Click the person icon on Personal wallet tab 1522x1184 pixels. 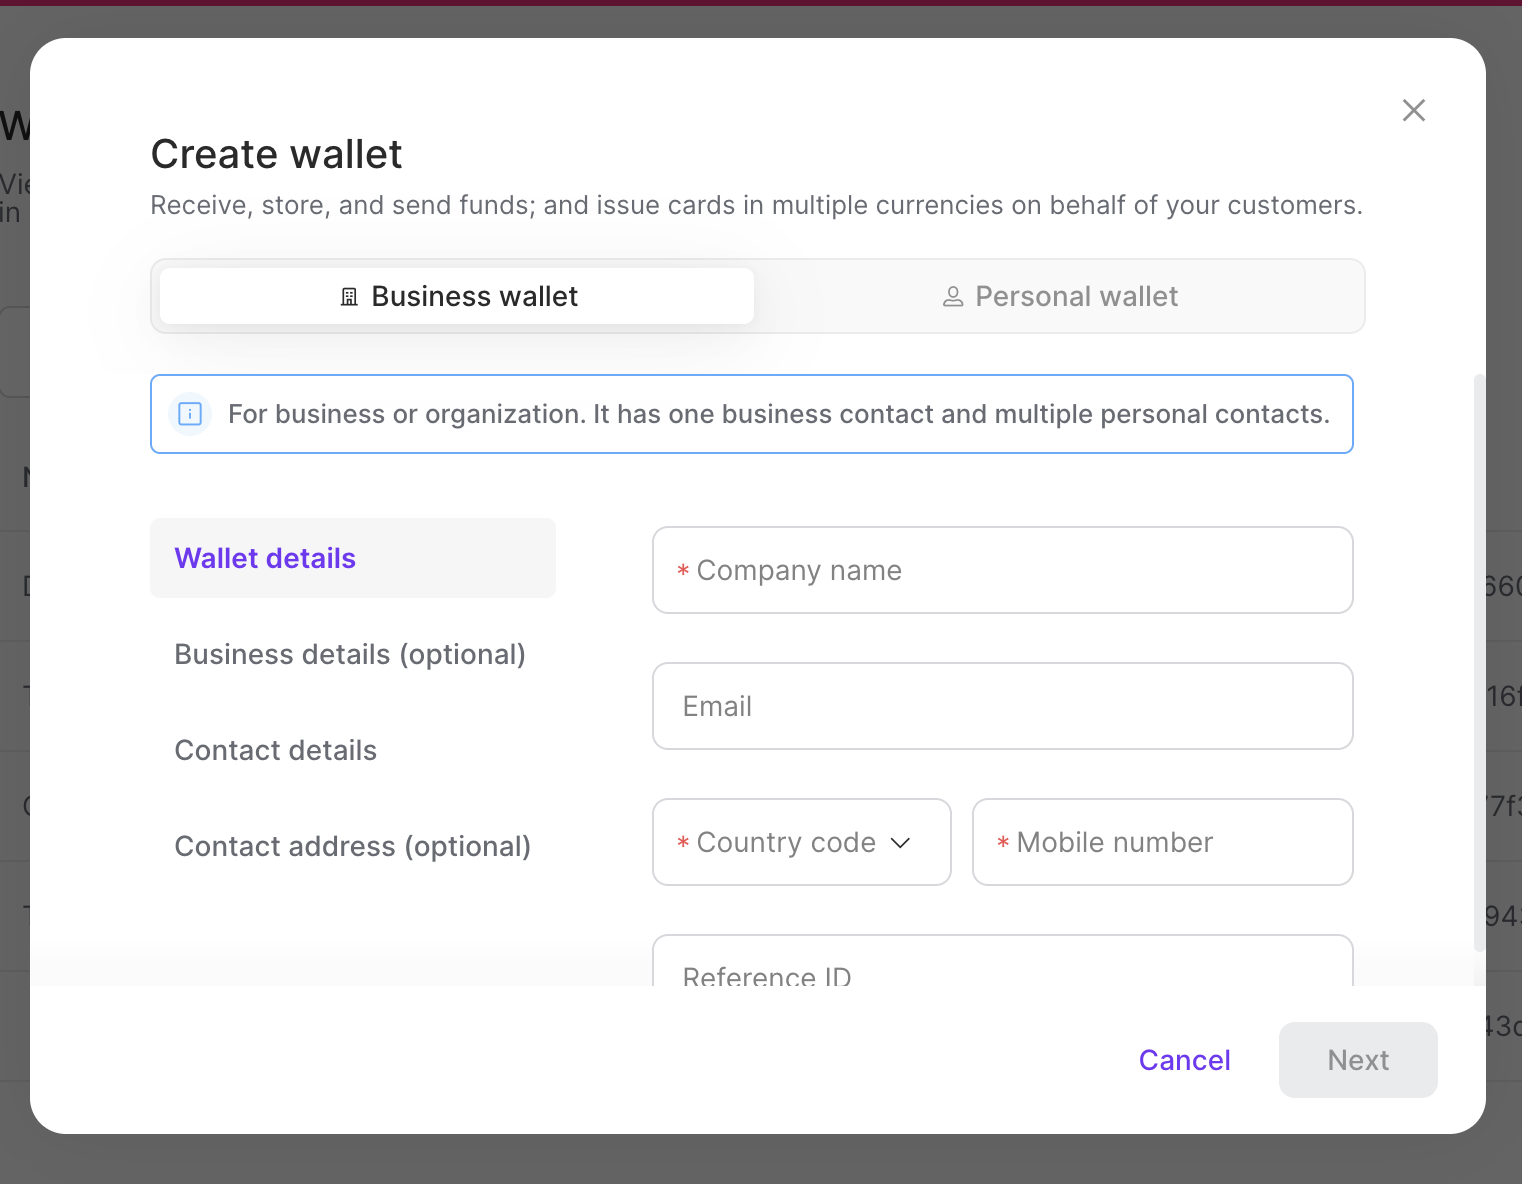[951, 296]
